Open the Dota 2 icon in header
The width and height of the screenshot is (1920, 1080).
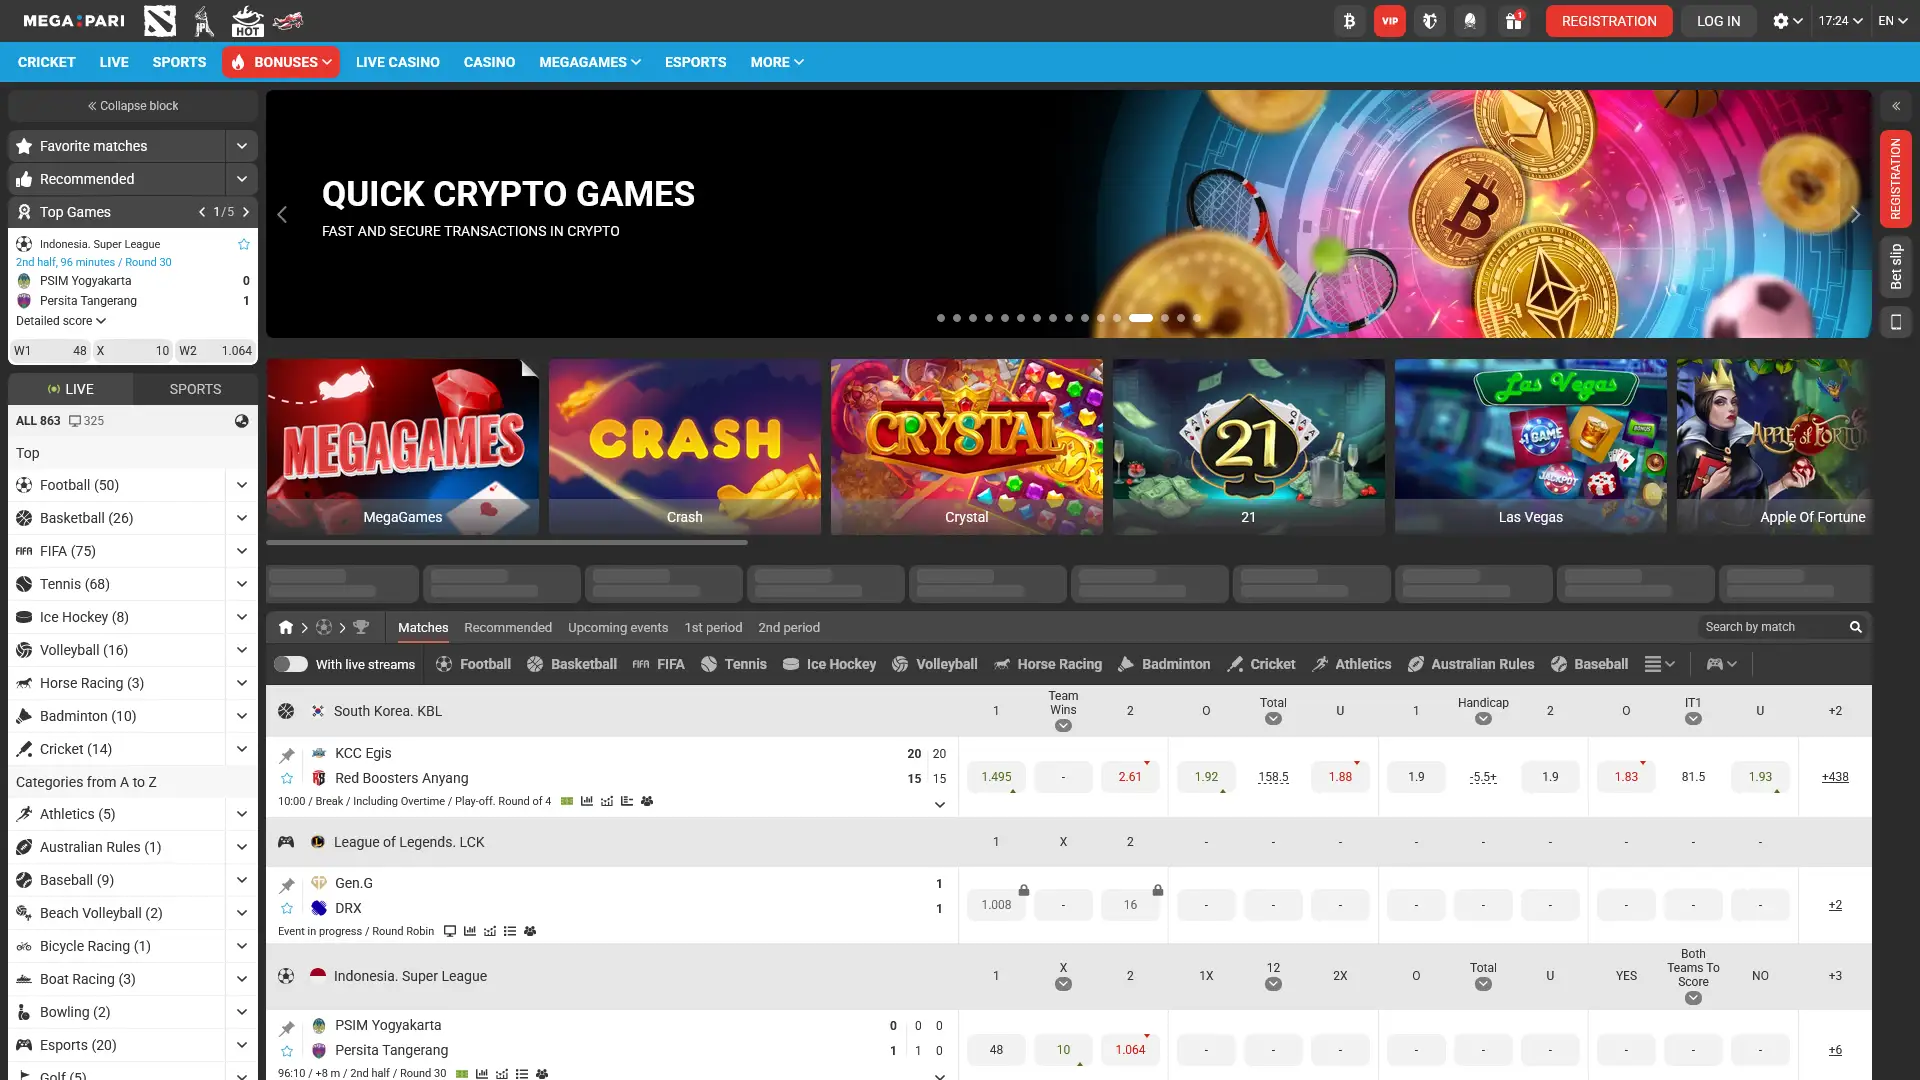(160, 20)
